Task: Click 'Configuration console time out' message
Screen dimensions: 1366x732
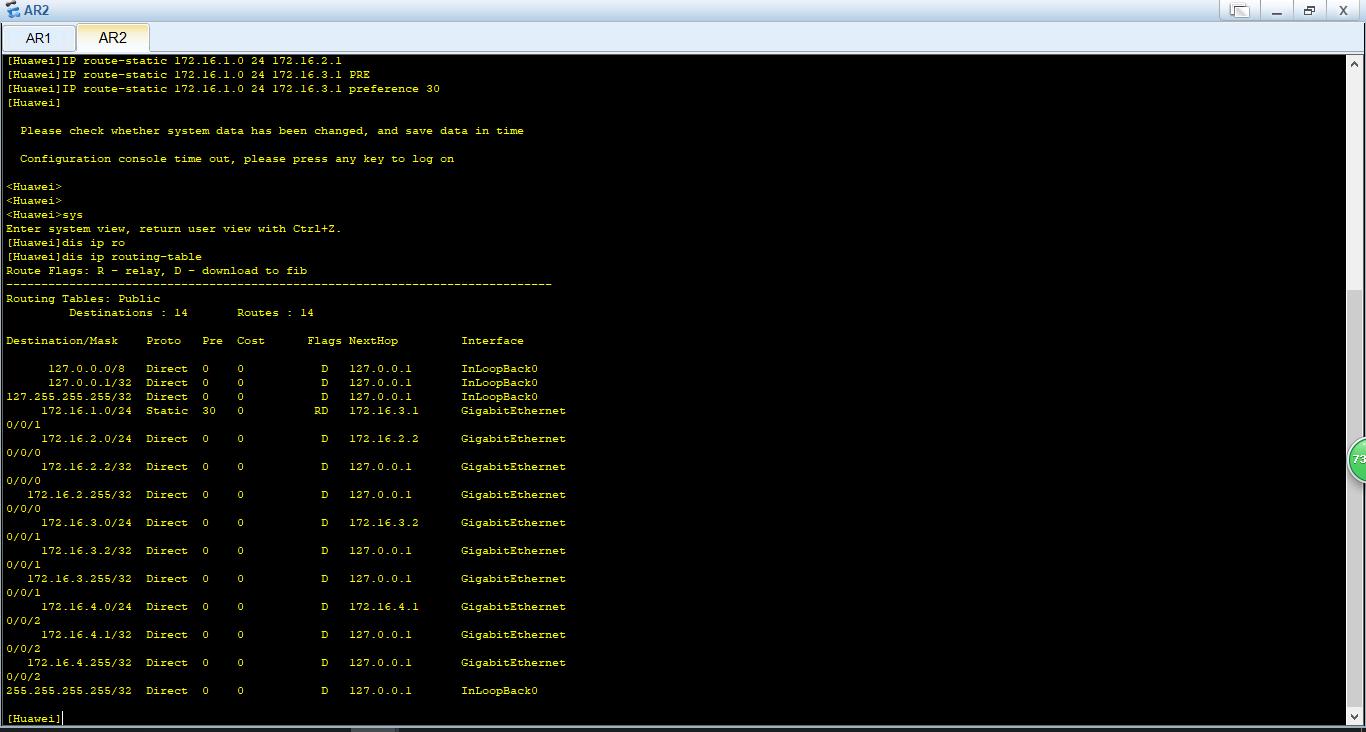Action: click(237, 159)
